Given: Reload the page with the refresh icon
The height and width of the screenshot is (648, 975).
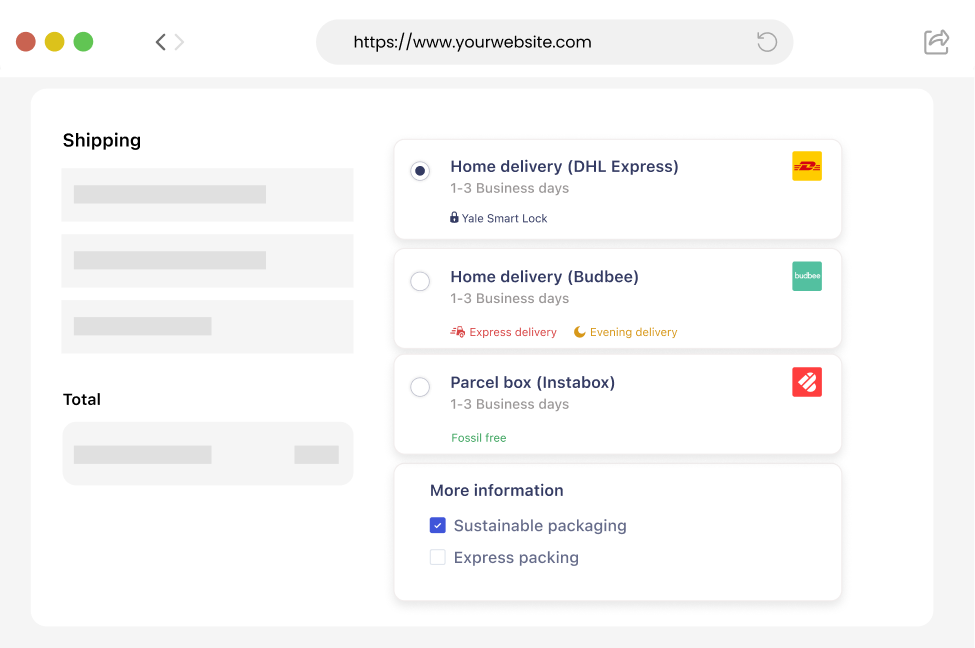Looking at the screenshot, I should point(767,42).
